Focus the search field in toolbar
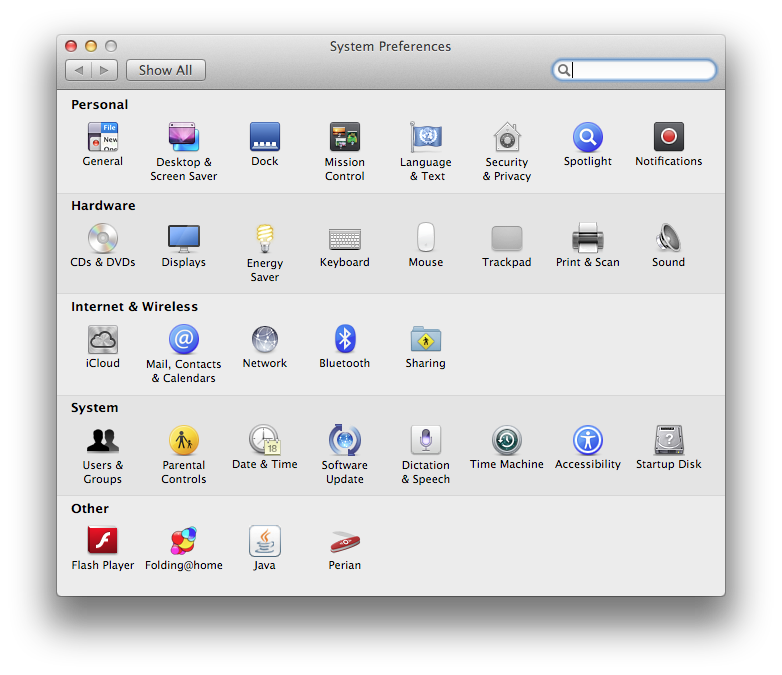Viewport: 782px width, 675px height. coord(634,70)
